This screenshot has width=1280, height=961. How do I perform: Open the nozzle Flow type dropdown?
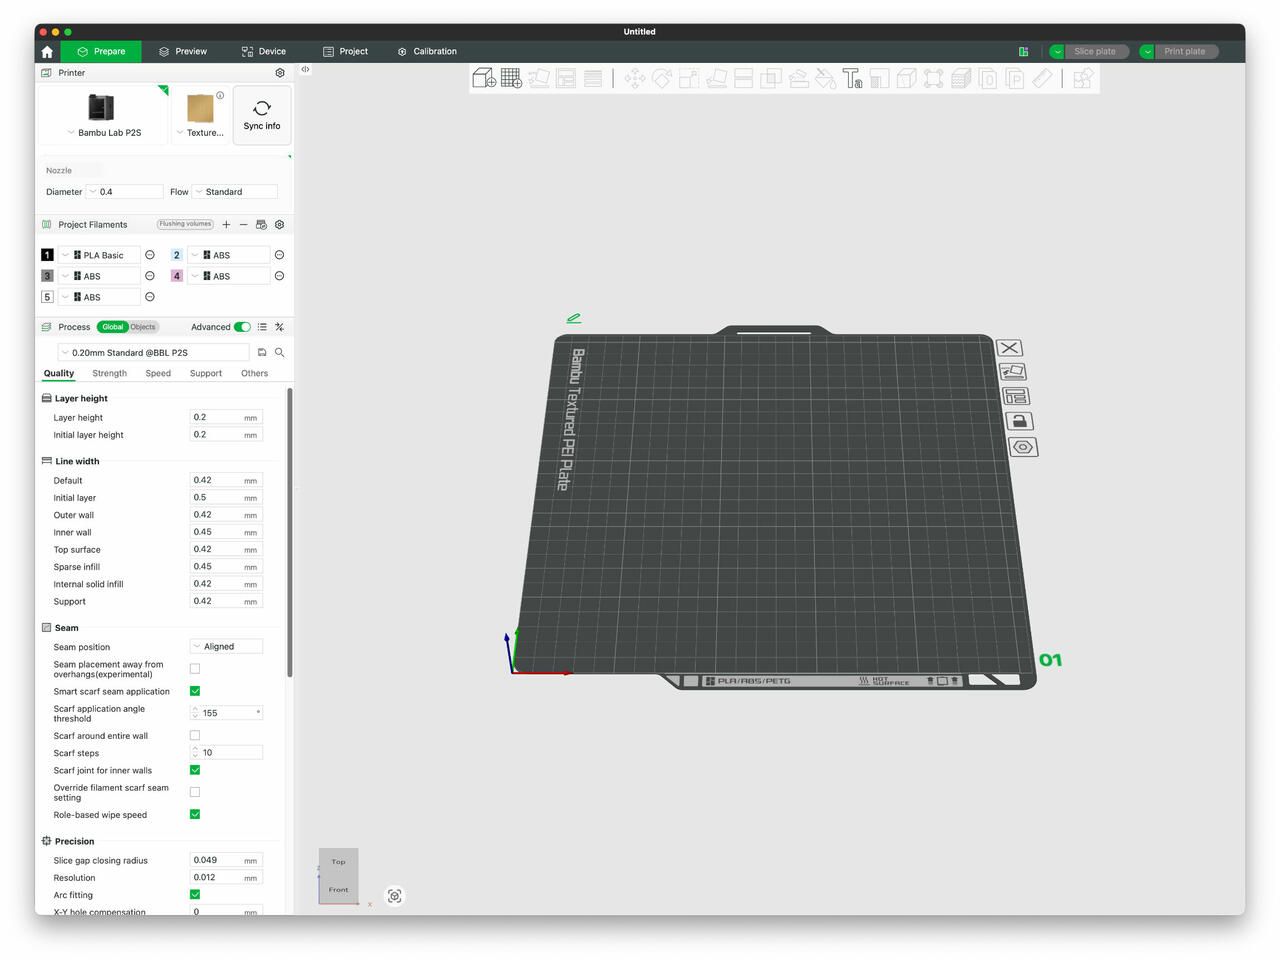tap(235, 192)
